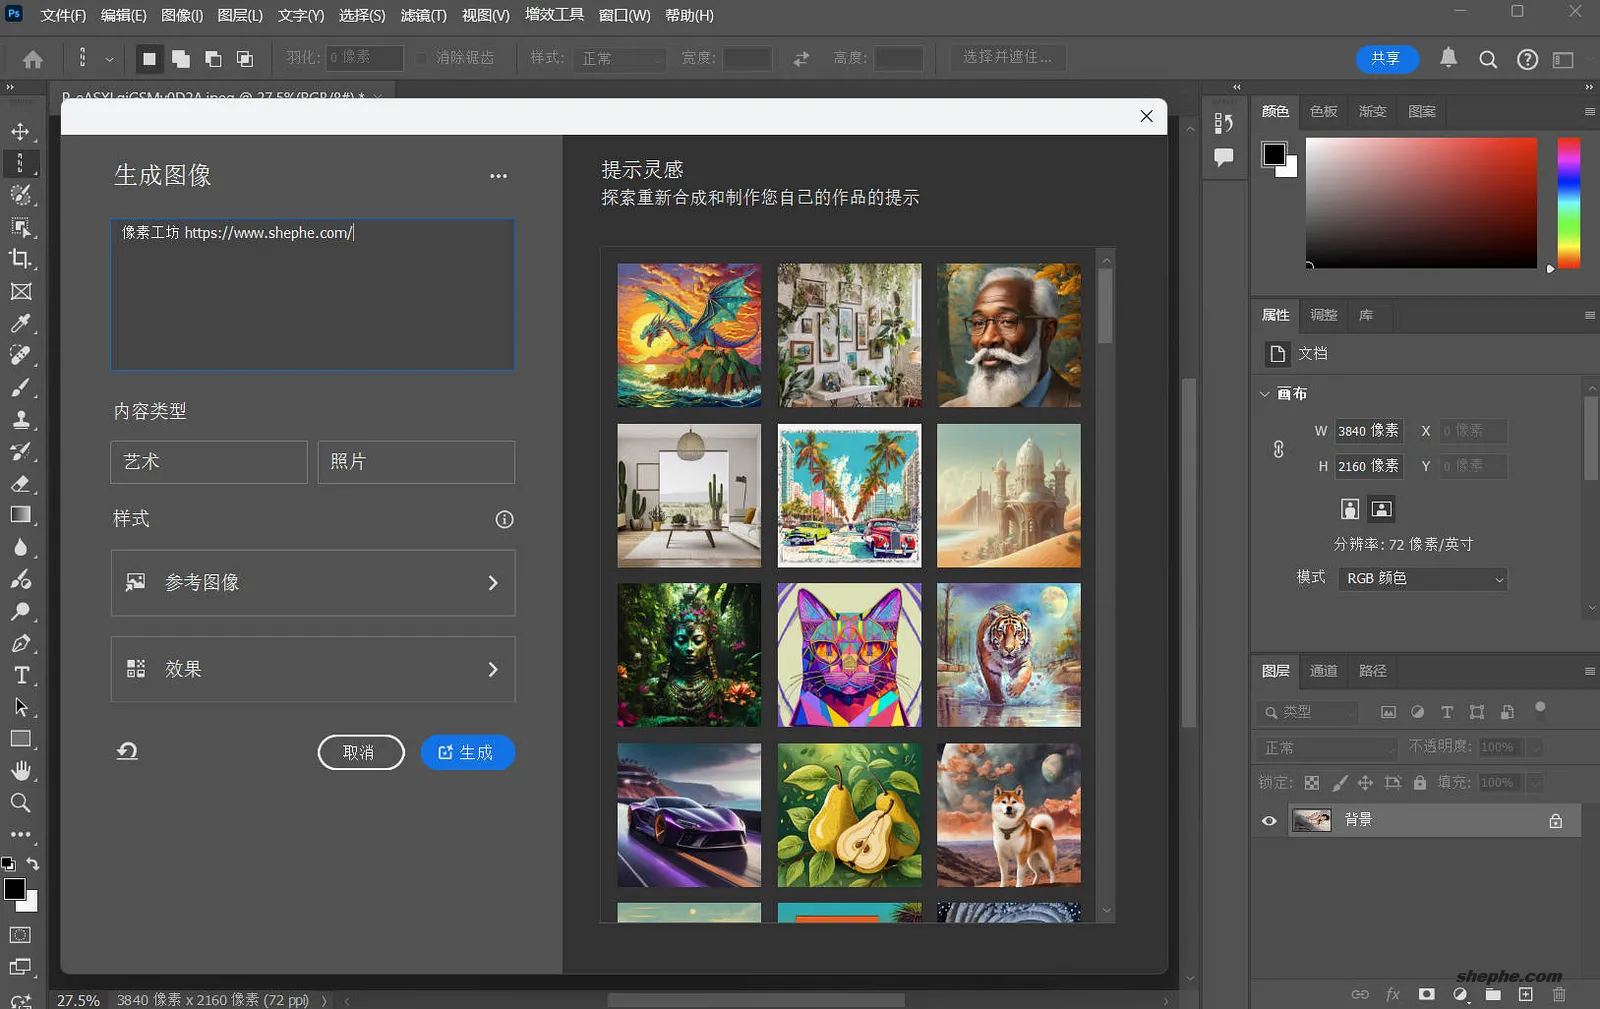Viewport: 1600px width, 1009px height.
Task: Select the Hand tool
Action: coord(20,771)
